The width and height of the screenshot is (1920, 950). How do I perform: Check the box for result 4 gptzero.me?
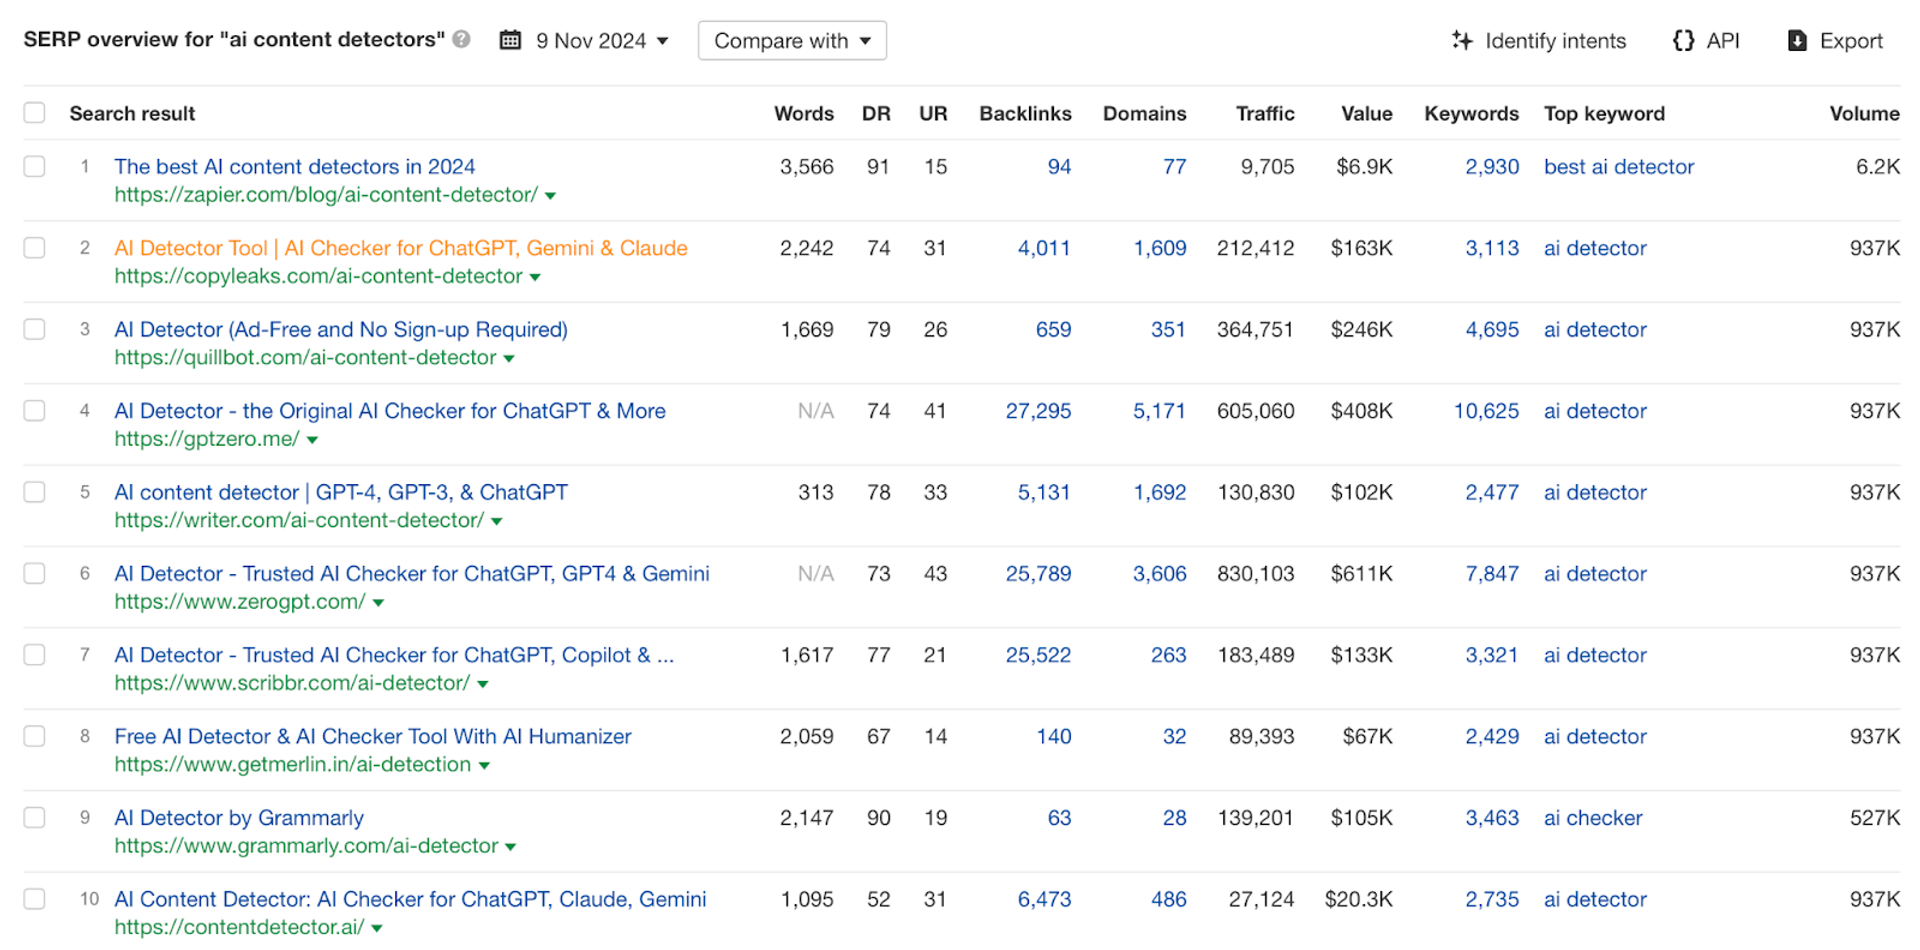point(35,410)
